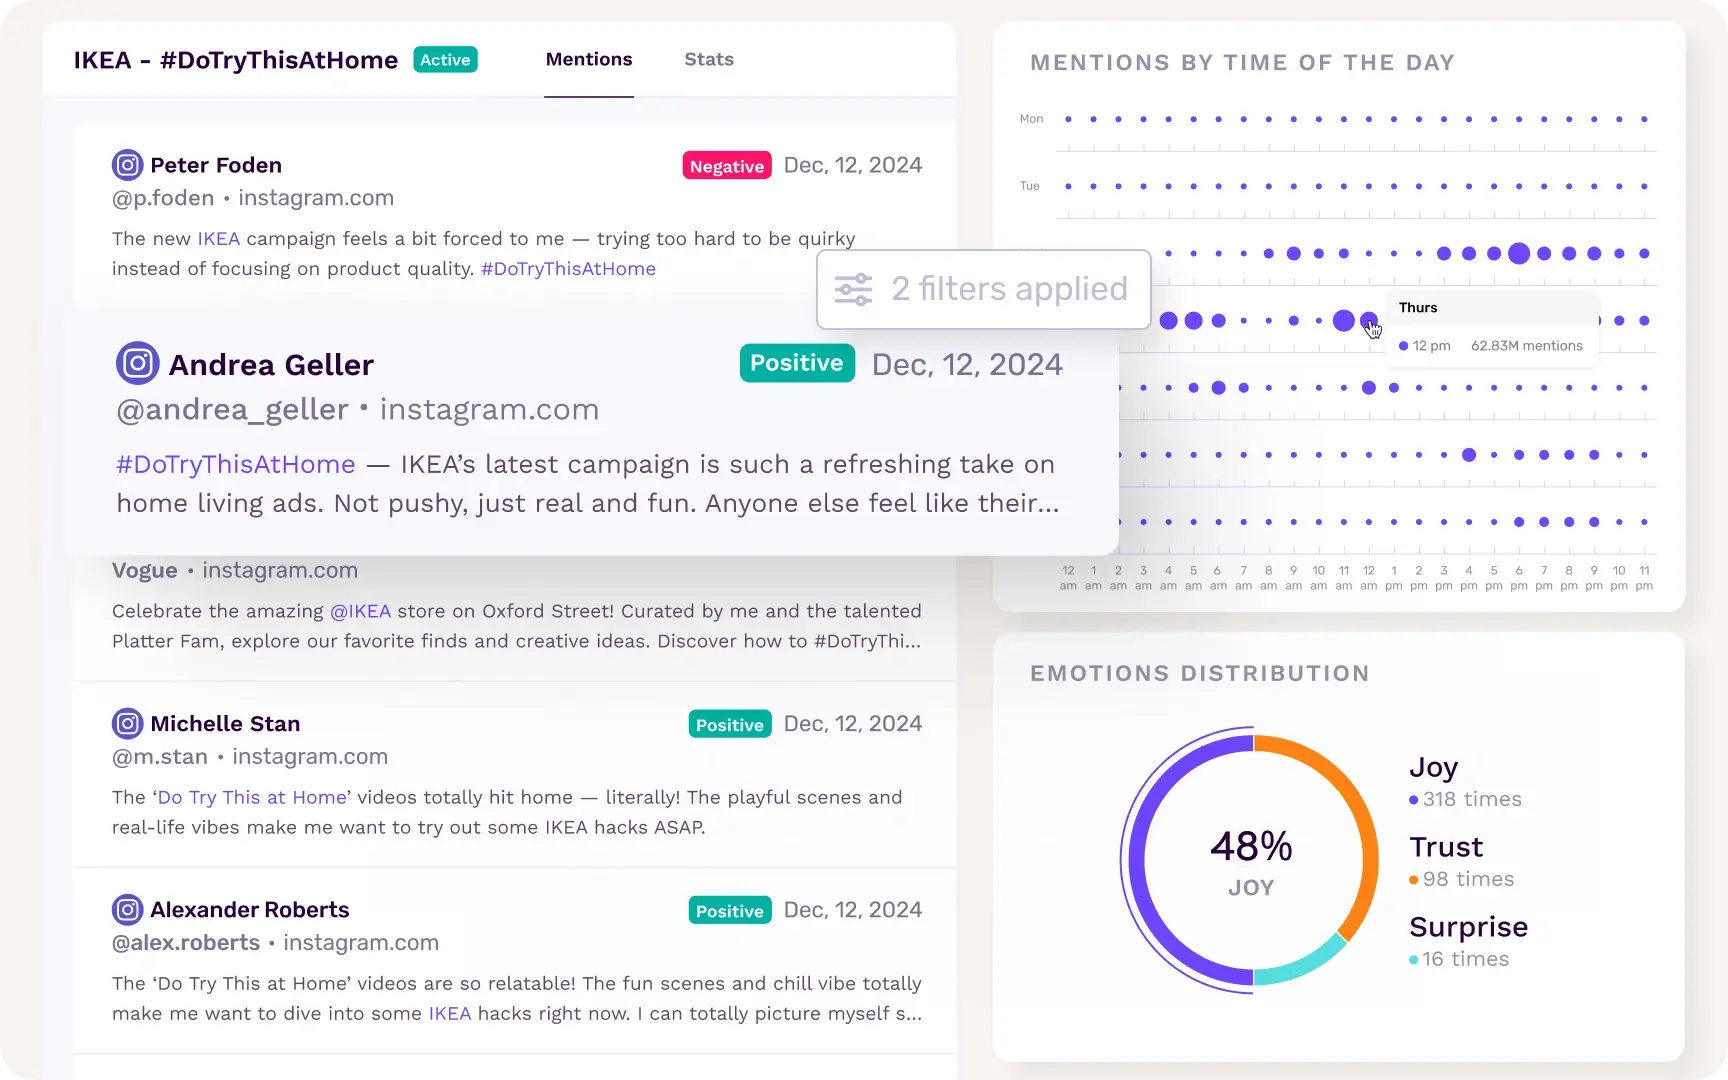Switch to the Mentions tab

589,59
